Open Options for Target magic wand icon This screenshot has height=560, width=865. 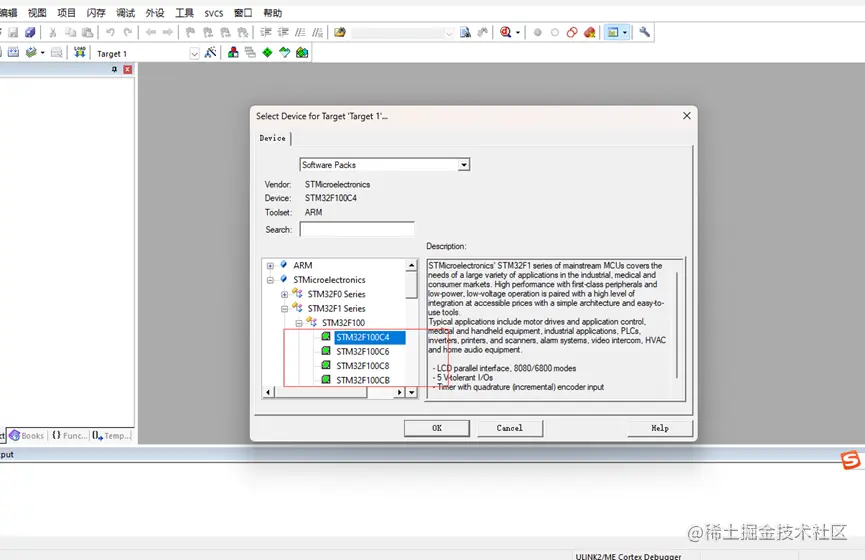[x=210, y=52]
